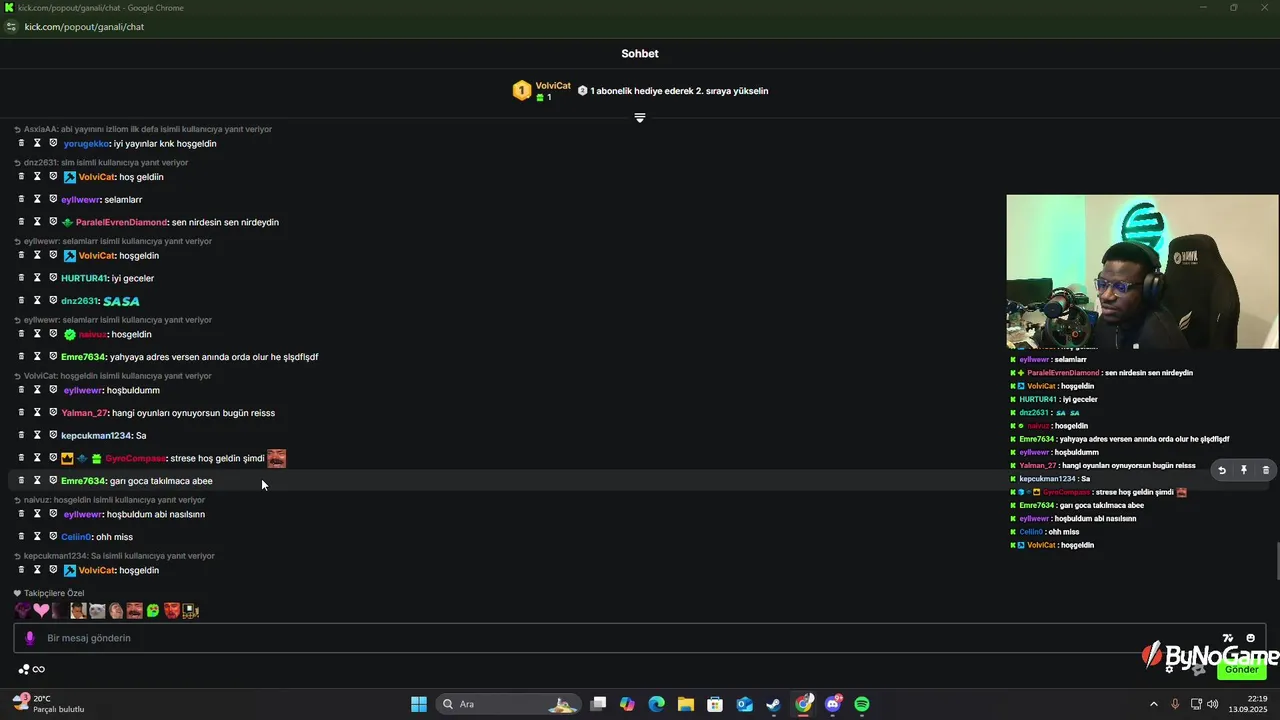
Task: Click the purple microphone icon in message box
Action: point(29,638)
